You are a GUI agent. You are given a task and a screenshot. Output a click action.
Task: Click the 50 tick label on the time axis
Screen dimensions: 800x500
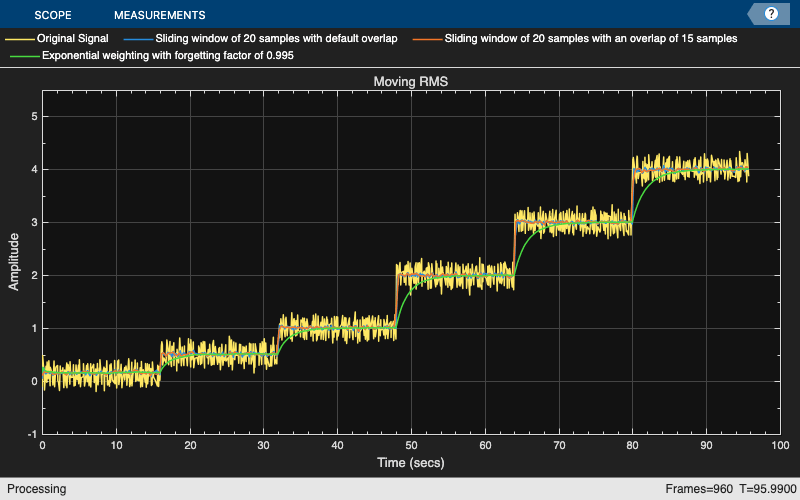[411, 446]
